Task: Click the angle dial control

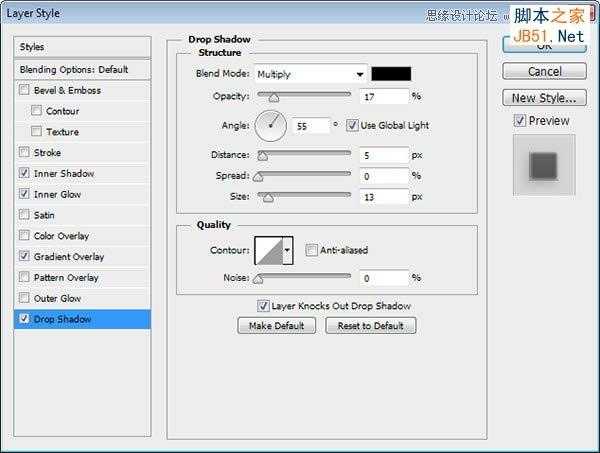Action: [x=271, y=126]
